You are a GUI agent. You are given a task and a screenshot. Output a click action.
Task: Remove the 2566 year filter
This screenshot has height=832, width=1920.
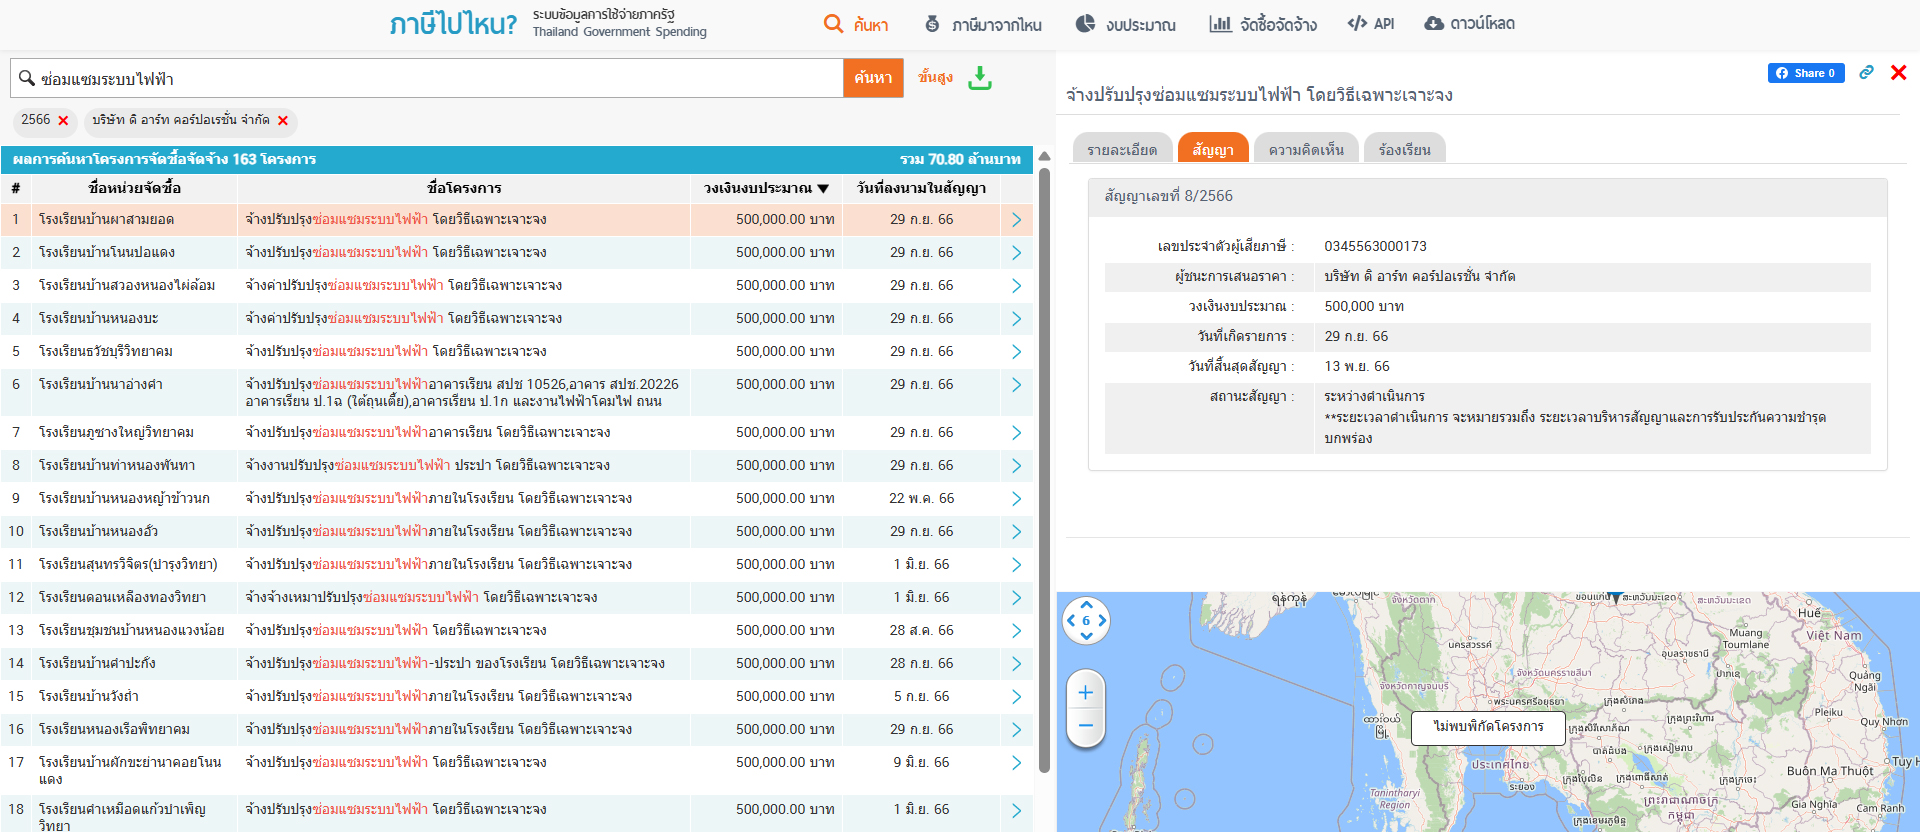tap(63, 121)
